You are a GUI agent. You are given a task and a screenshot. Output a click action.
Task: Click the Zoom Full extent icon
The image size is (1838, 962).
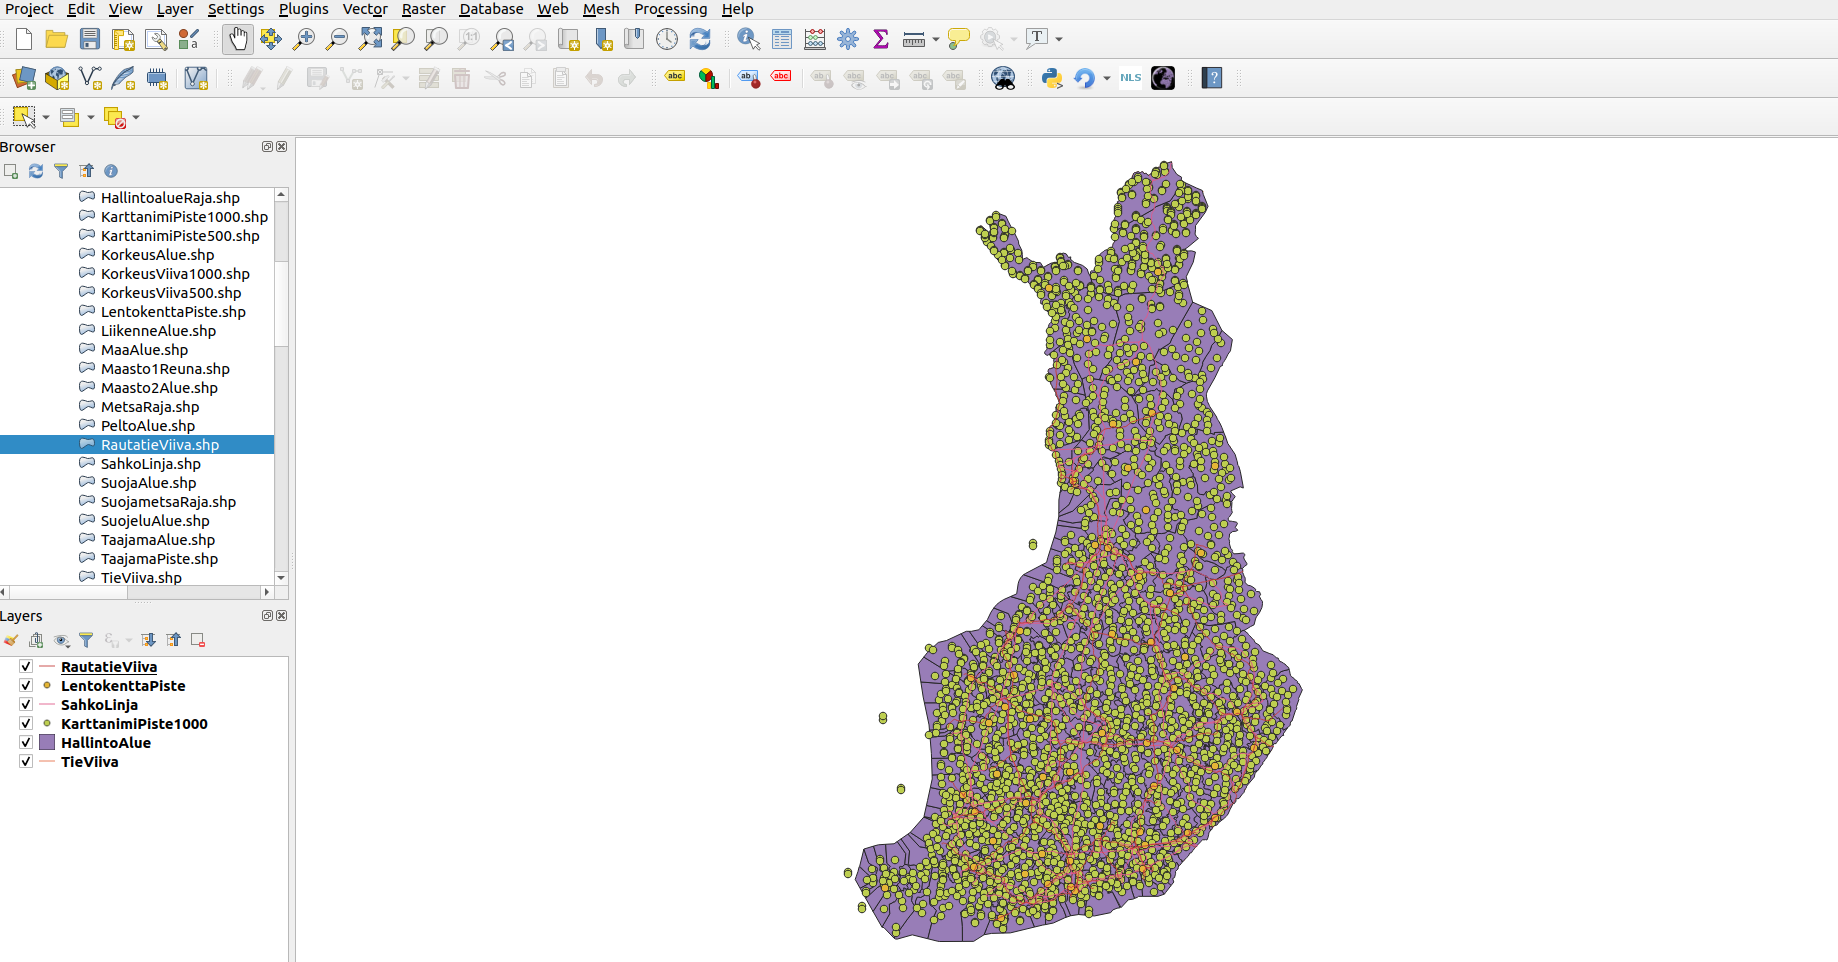point(370,39)
